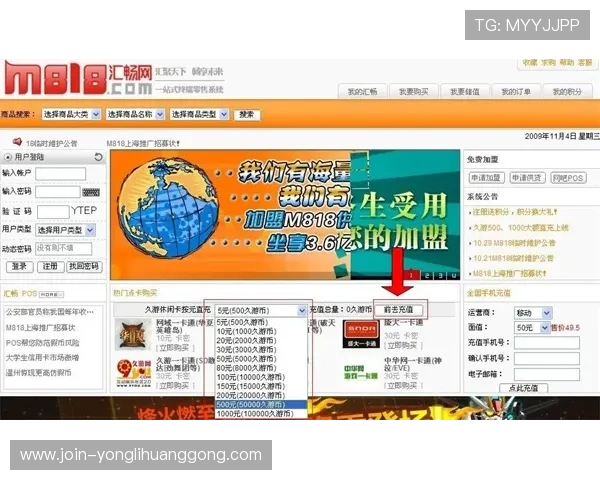The image size is (600, 480).
Task: Open the 运营商 移动 dropdown
Action: [533, 313]
